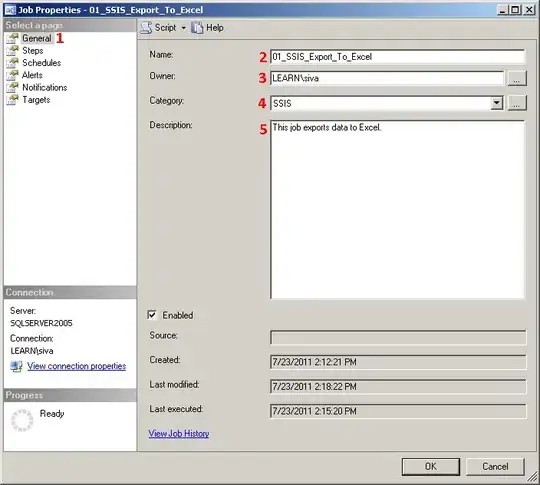Screen dimensions: 540x485
Task: Open category browse ellipsis button
Action: (x=517, y=103)
